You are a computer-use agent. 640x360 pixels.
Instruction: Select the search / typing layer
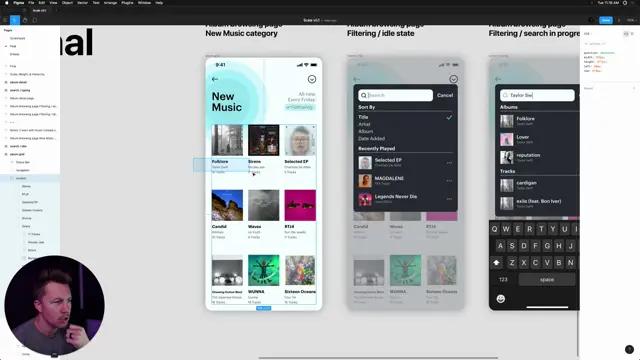20,90
